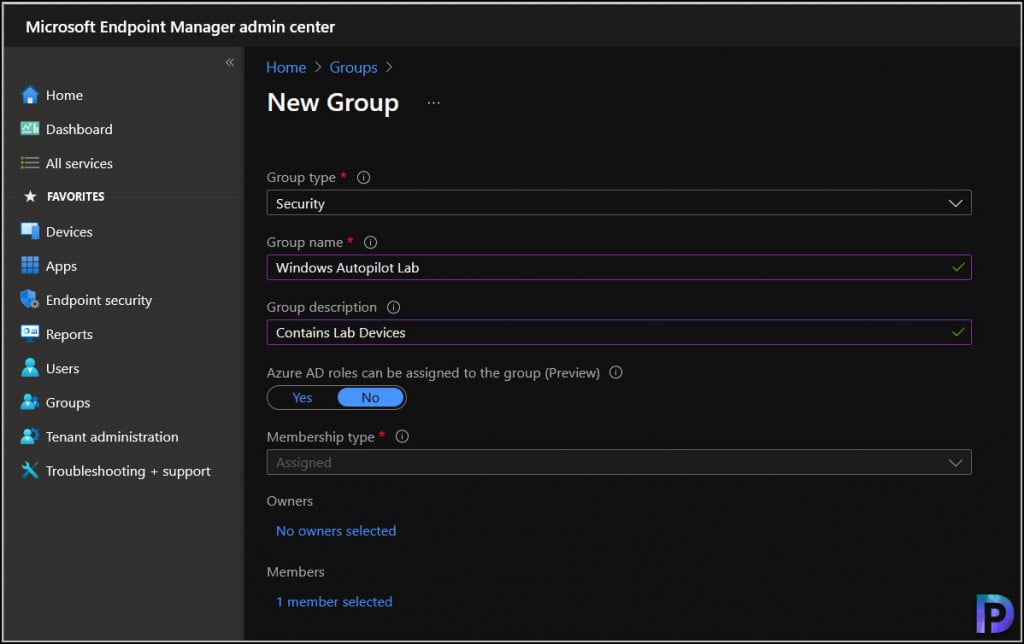Click the FAVORITES heading text
Viewport: 1024px width, 644px height.
76,197
